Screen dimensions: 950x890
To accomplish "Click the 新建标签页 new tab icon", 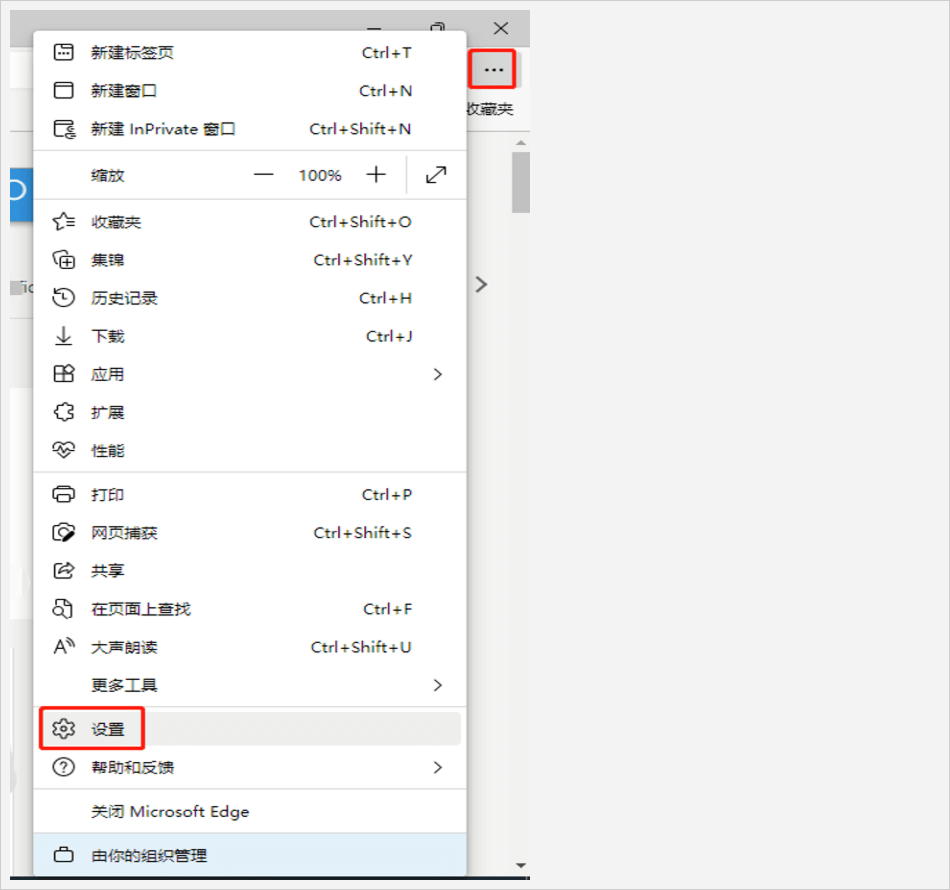I will 64,52.
